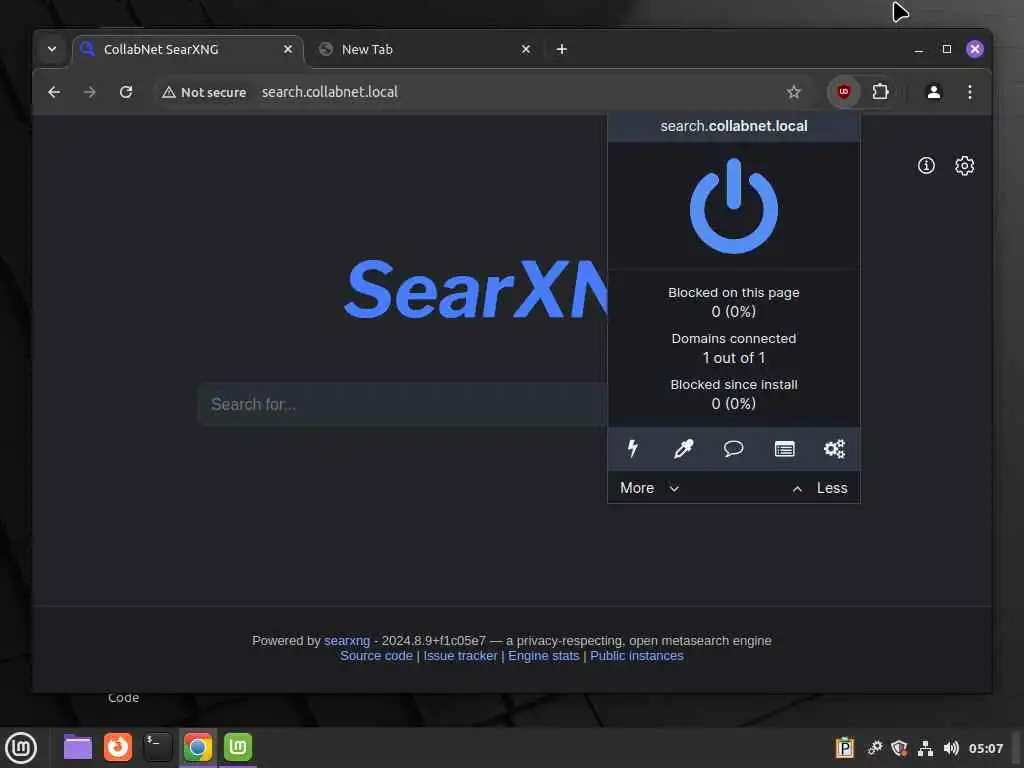The width and height of the screenshot is (1024, 768).
Task: Toggle uBlock Origin power button for this site
Action: 733,206
